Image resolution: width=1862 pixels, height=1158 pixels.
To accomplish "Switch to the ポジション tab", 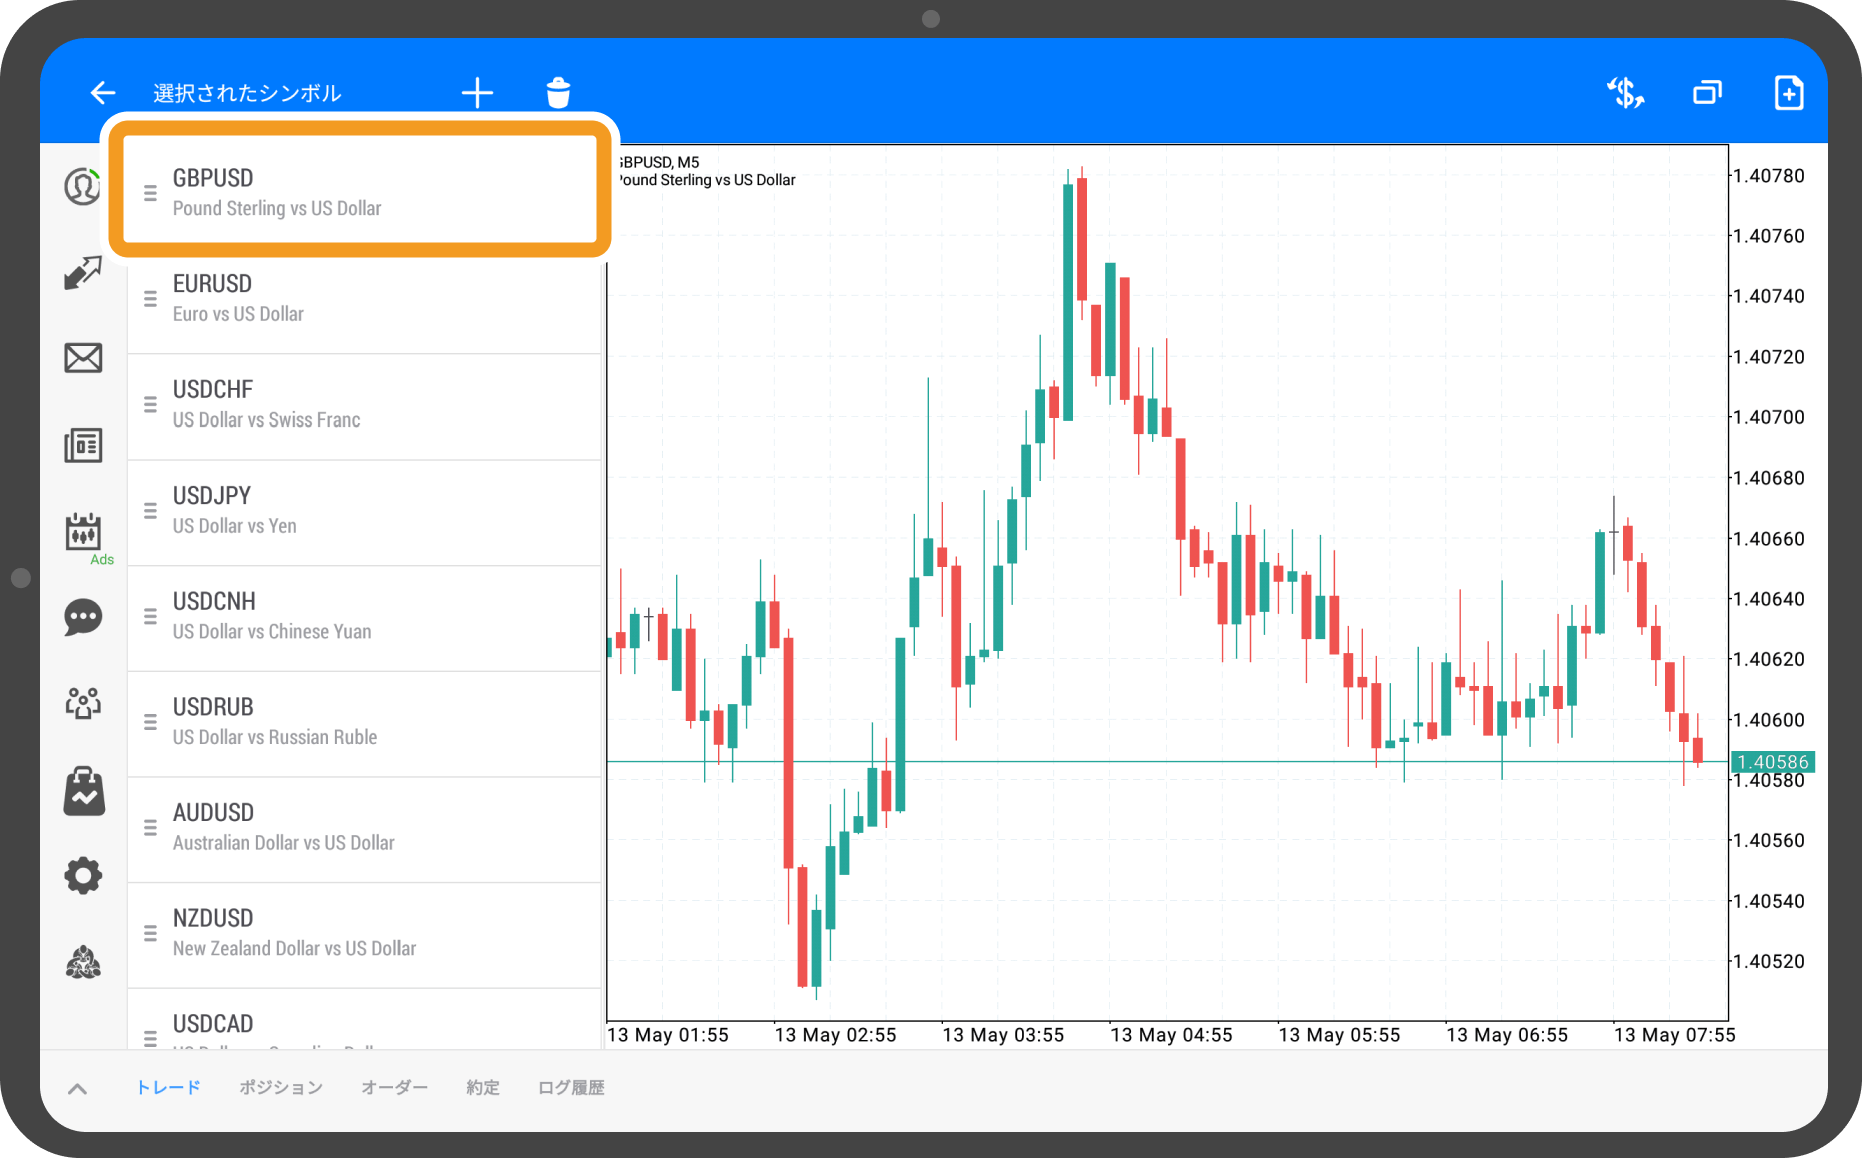I will tap(281, 1088).
